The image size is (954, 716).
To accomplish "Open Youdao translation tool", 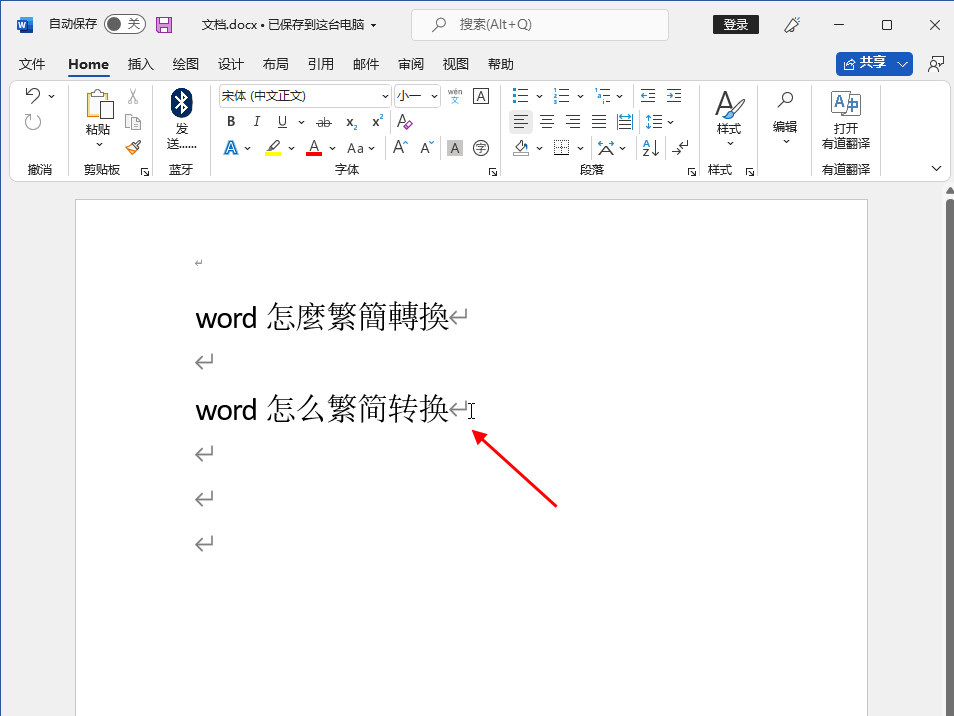I will click(x=845, y=118).
